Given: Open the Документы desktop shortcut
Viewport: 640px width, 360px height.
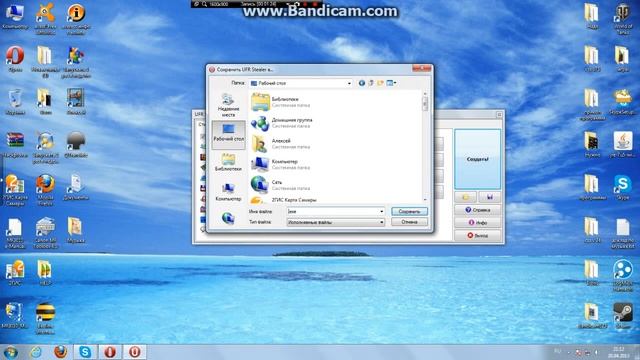Looking at the screenshot, I should click(76, 187).
